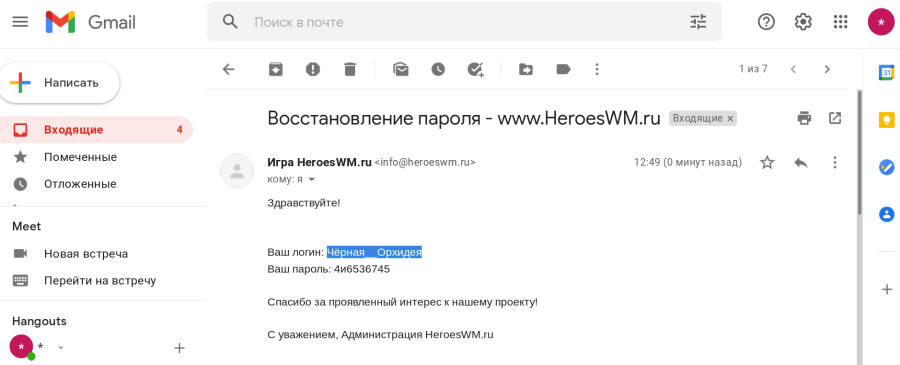Open Входящие inbox folder
Viewport: 900px width, 365px height.
(96, 130)
